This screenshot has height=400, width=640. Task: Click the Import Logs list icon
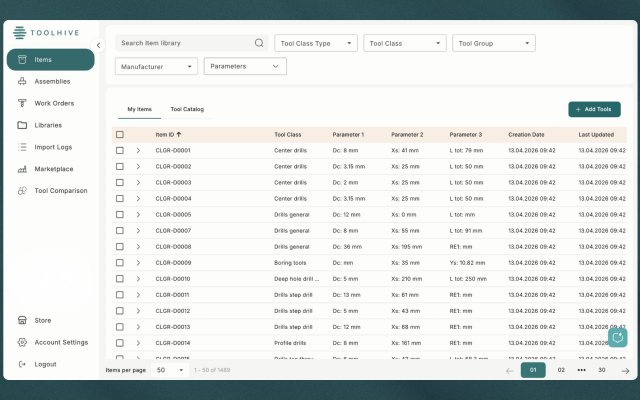pyautogui.click(x=22, y=147)
